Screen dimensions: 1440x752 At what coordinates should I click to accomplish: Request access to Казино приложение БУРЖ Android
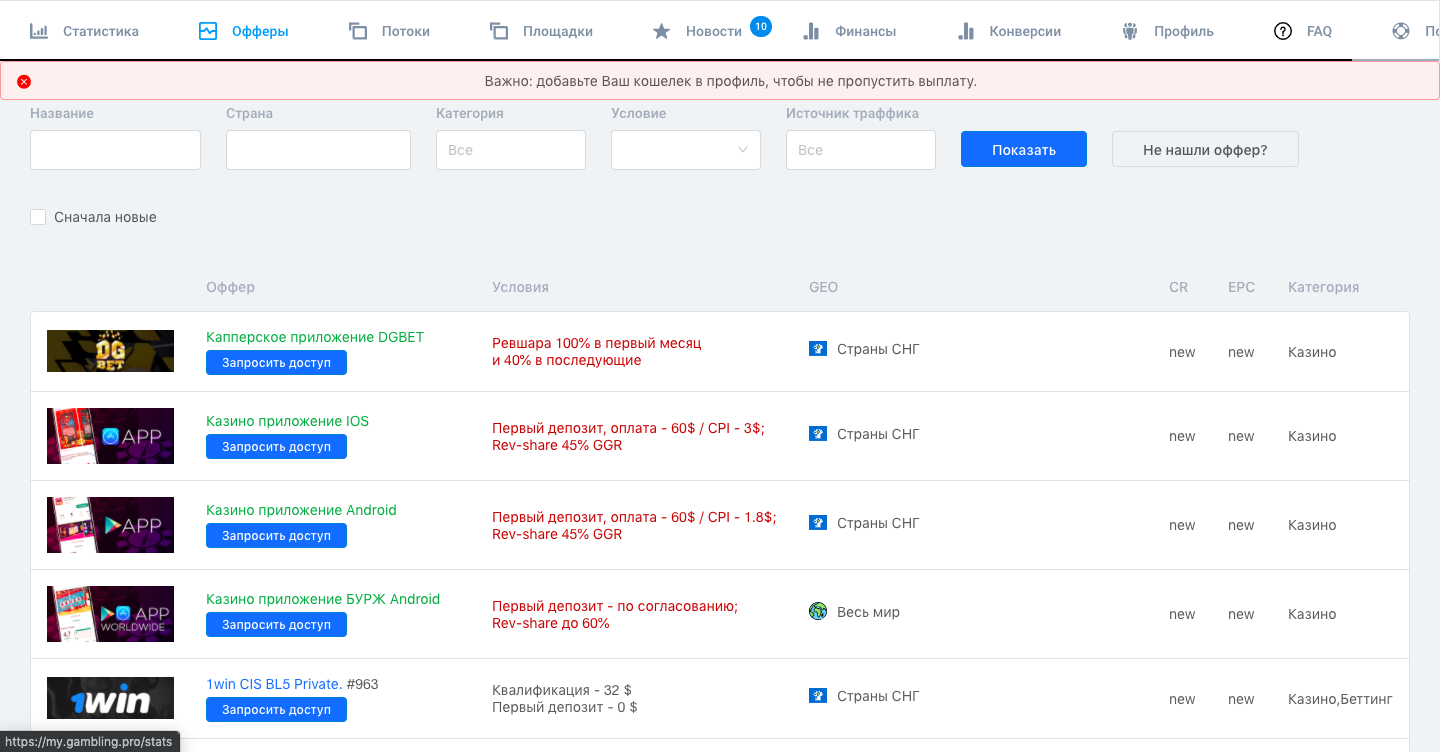(x=276, y=624)
